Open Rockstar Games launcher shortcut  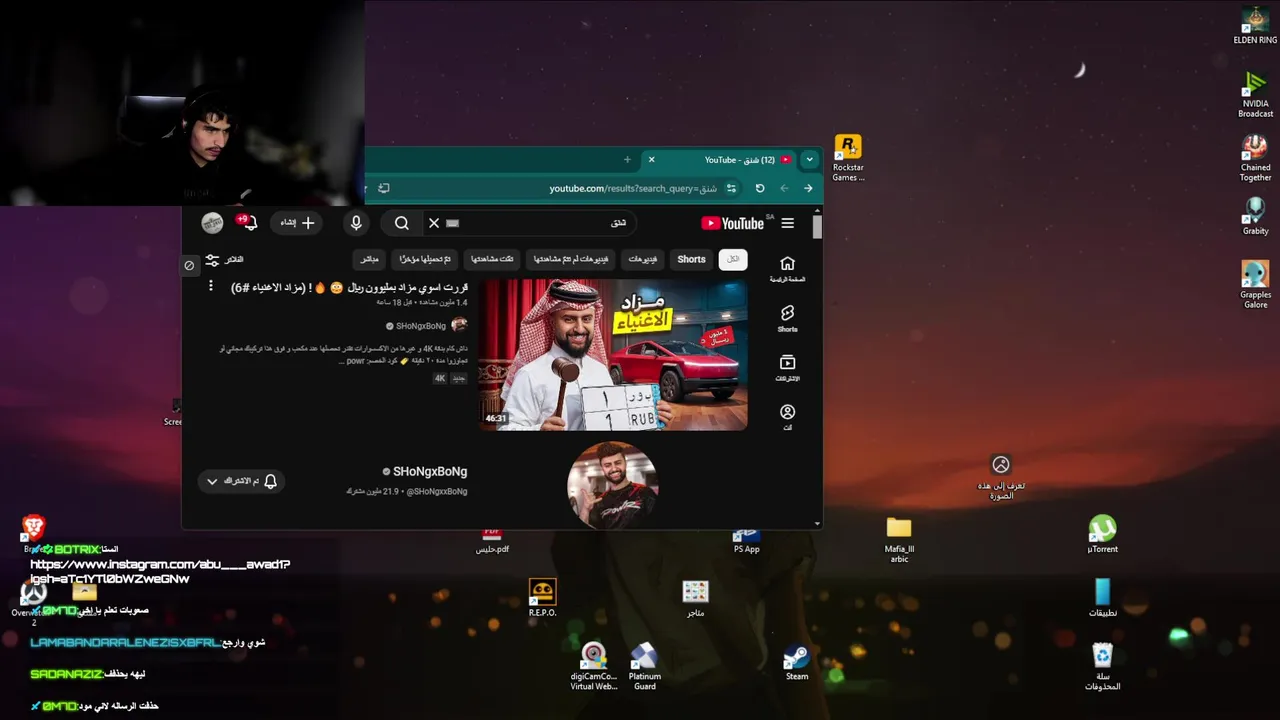[848, 158]
